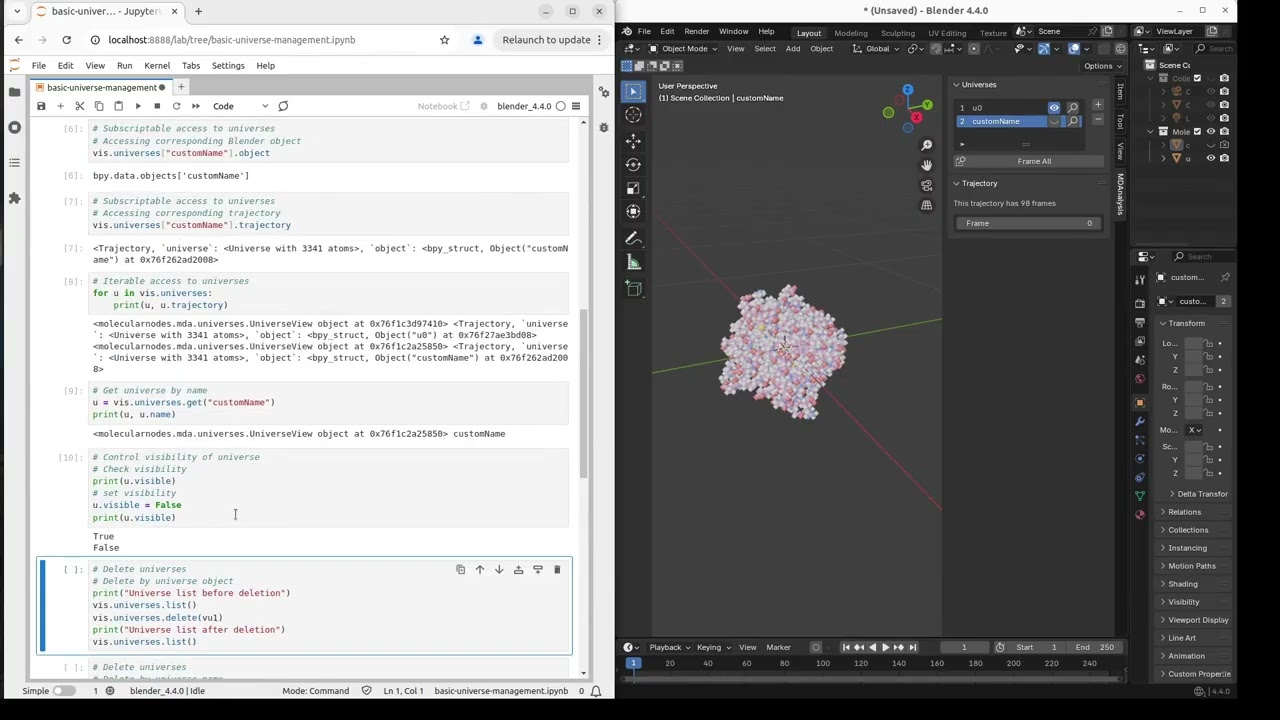
Task: Open the viewport Options dropdown
Action: 1101,66
